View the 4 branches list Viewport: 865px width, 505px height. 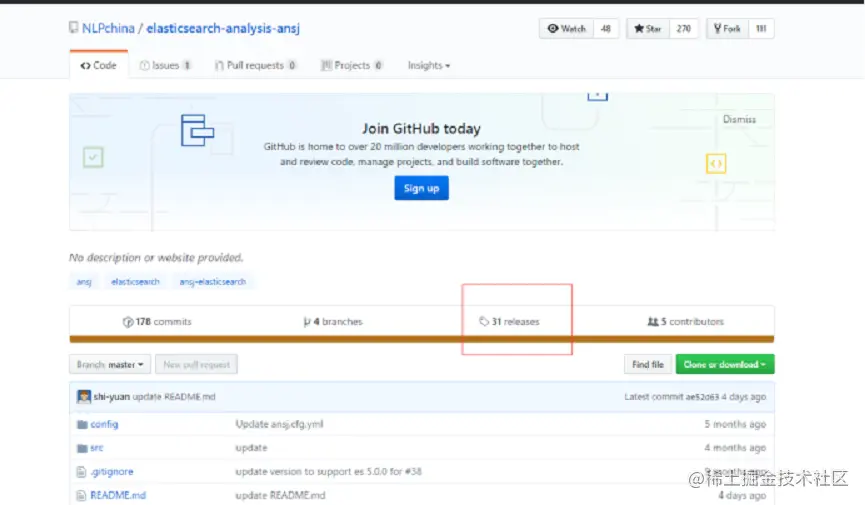click(x=333, y=321)
